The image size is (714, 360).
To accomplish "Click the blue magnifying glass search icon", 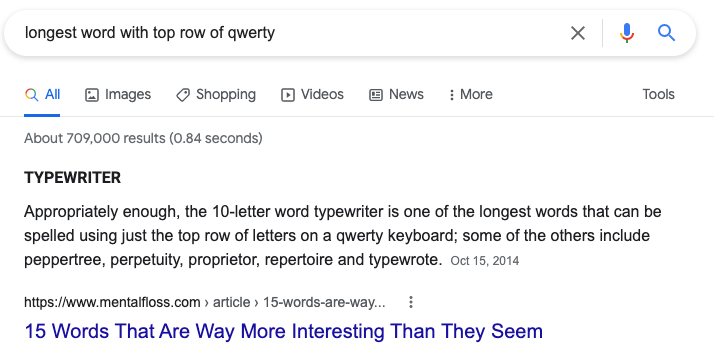I will point(666,33).
